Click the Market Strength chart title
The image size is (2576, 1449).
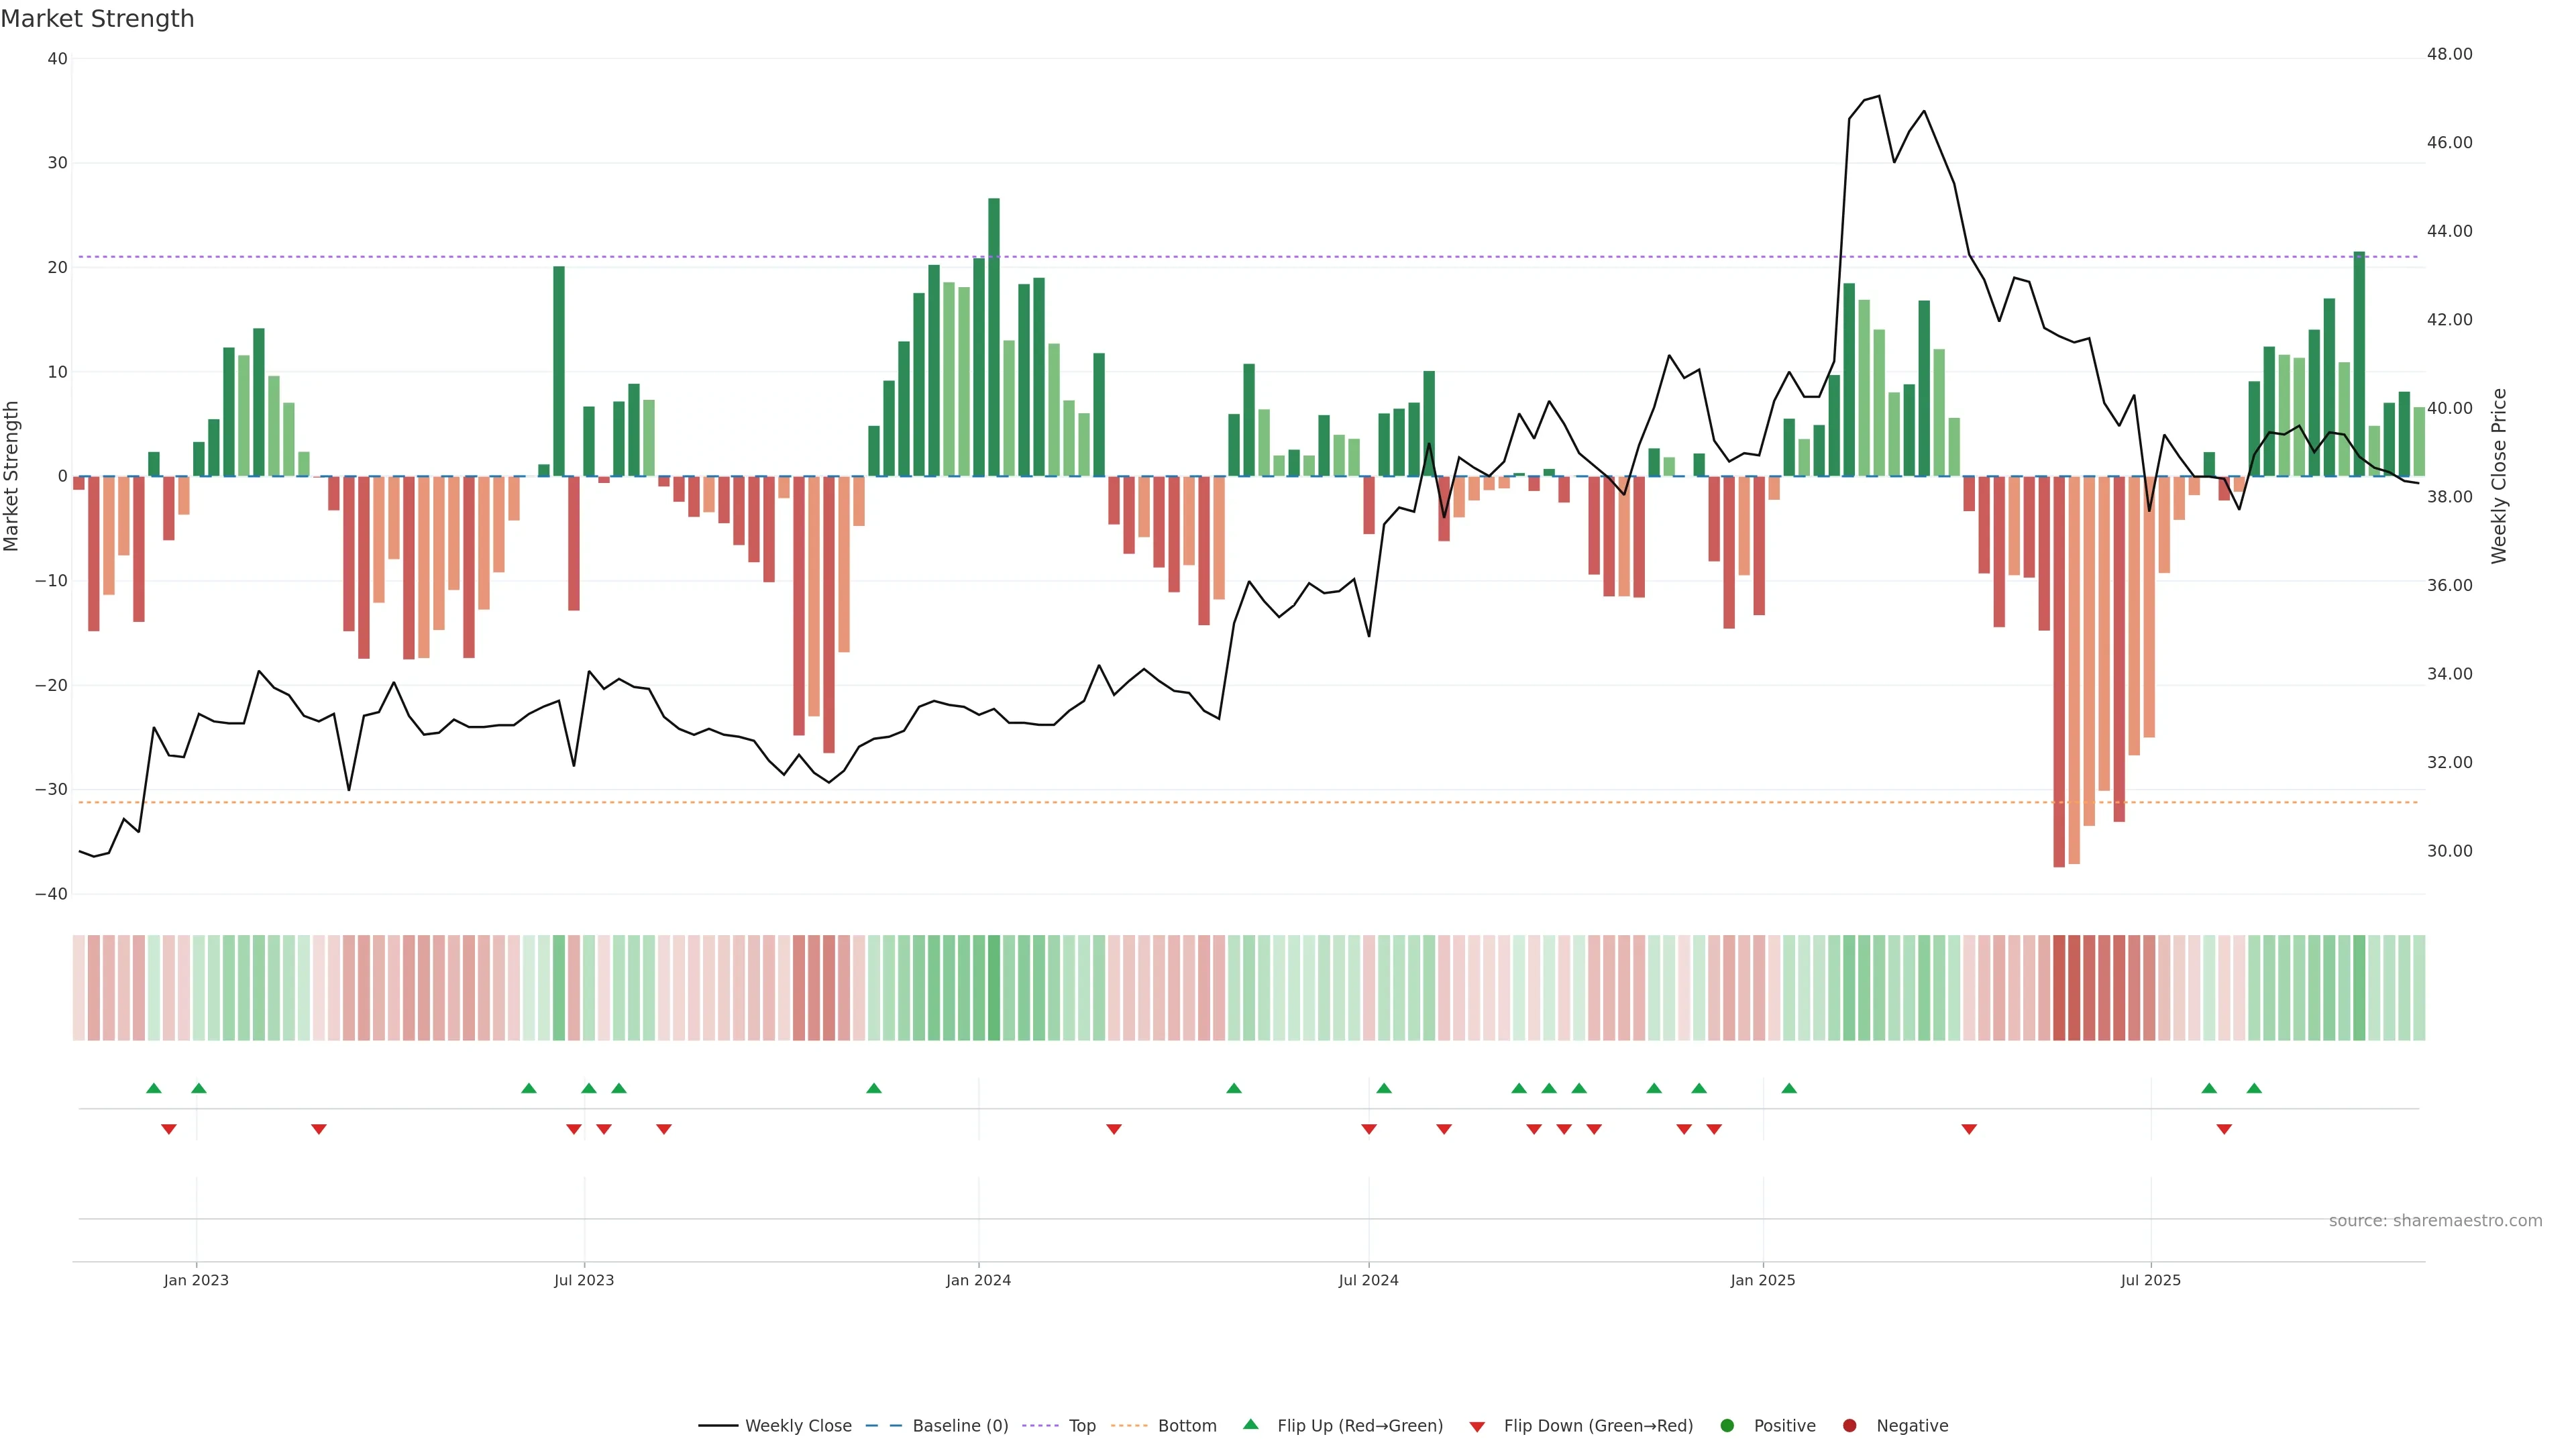coord(97,19)
